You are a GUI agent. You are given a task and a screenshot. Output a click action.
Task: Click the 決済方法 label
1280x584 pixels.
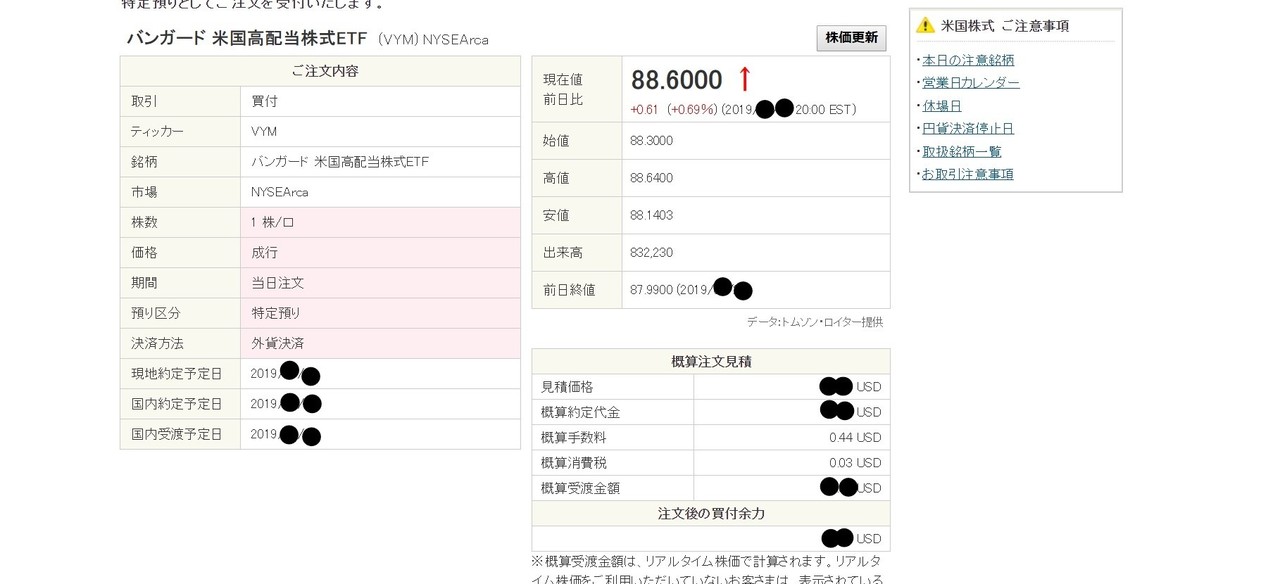click(158, 343)
